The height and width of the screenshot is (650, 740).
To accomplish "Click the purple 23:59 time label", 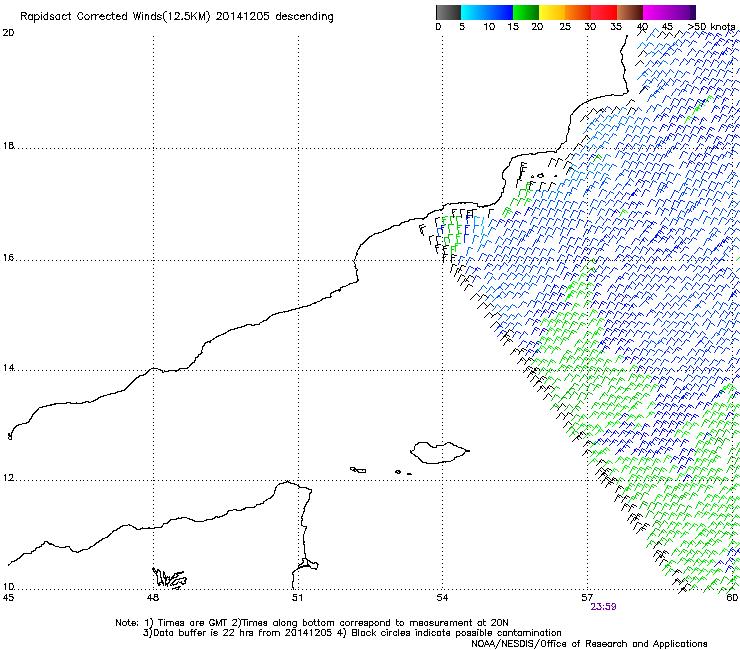I will pyautogui.click(x=603, y=607).
